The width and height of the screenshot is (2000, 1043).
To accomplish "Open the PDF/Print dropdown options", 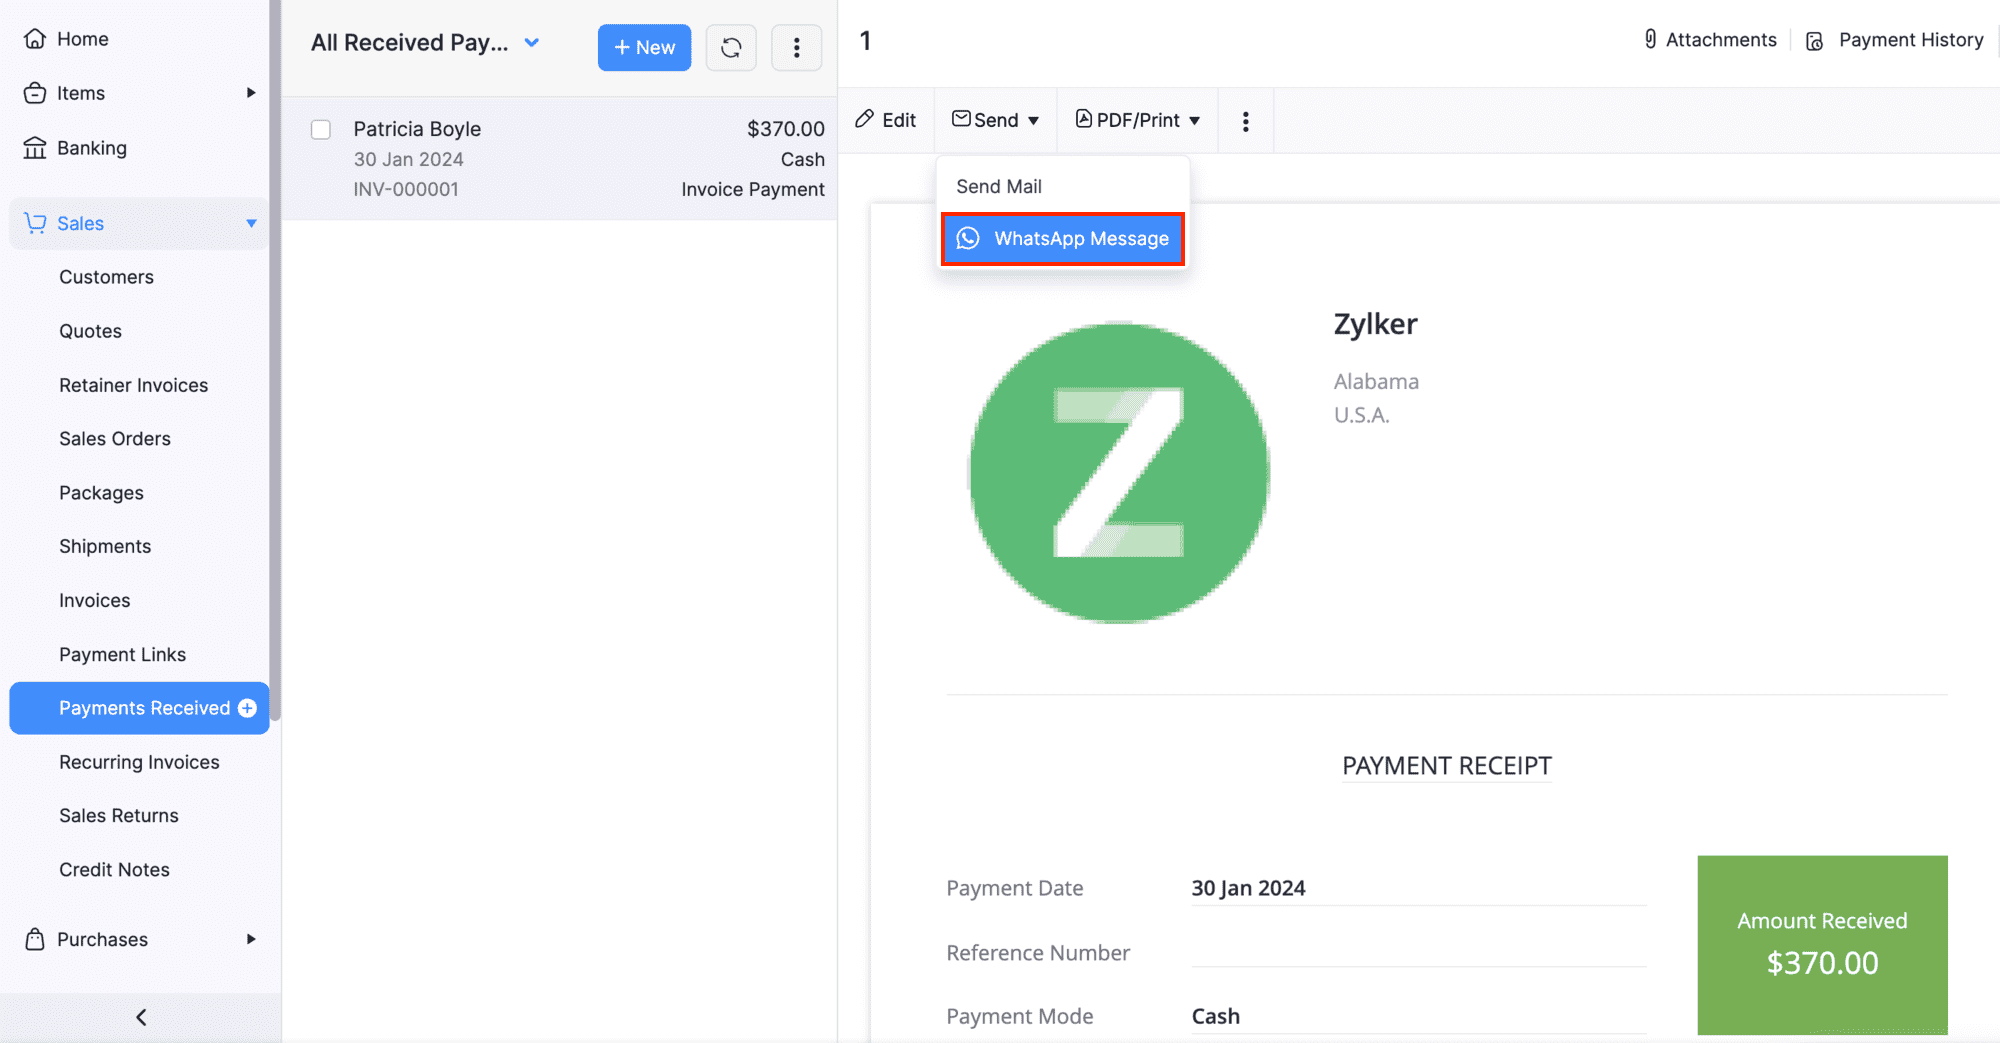I will click(x=1196, y=120).
